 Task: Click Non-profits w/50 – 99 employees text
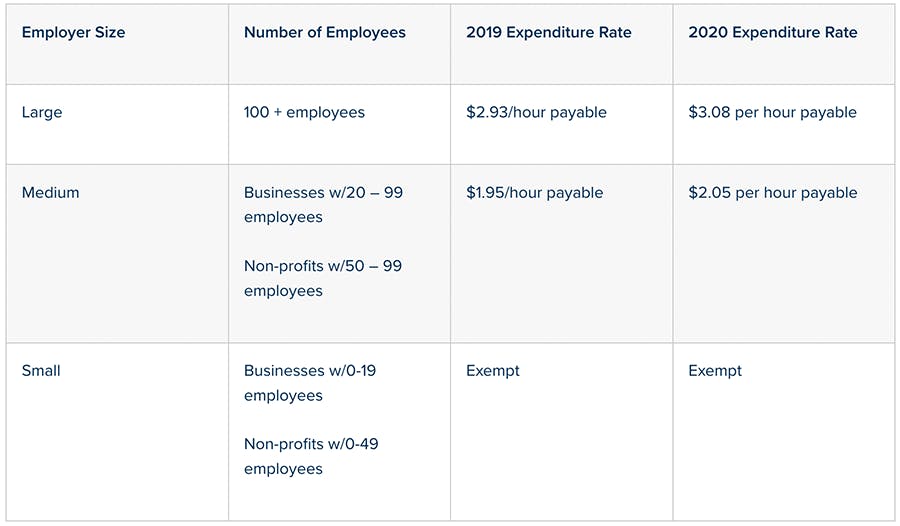tap(323, 278)
